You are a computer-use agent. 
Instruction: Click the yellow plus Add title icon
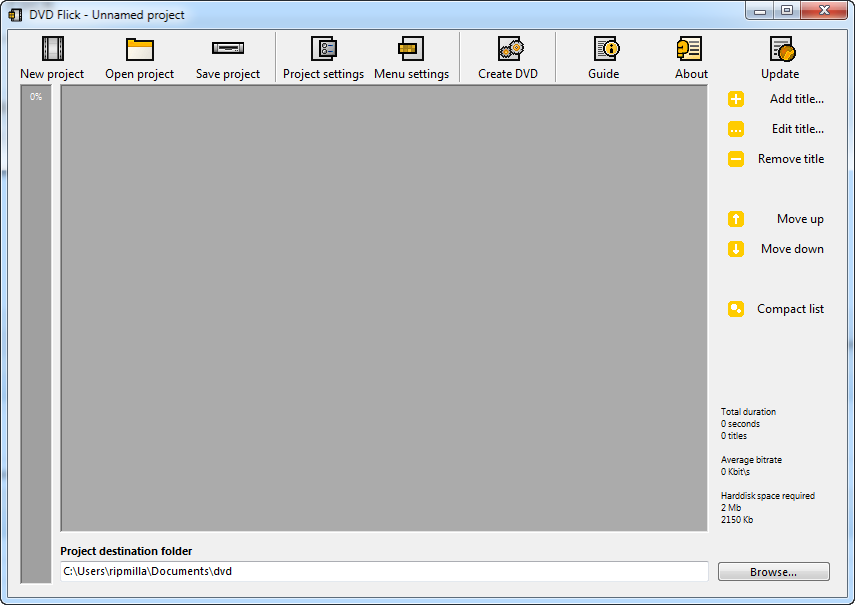click(x=736, y=99)
